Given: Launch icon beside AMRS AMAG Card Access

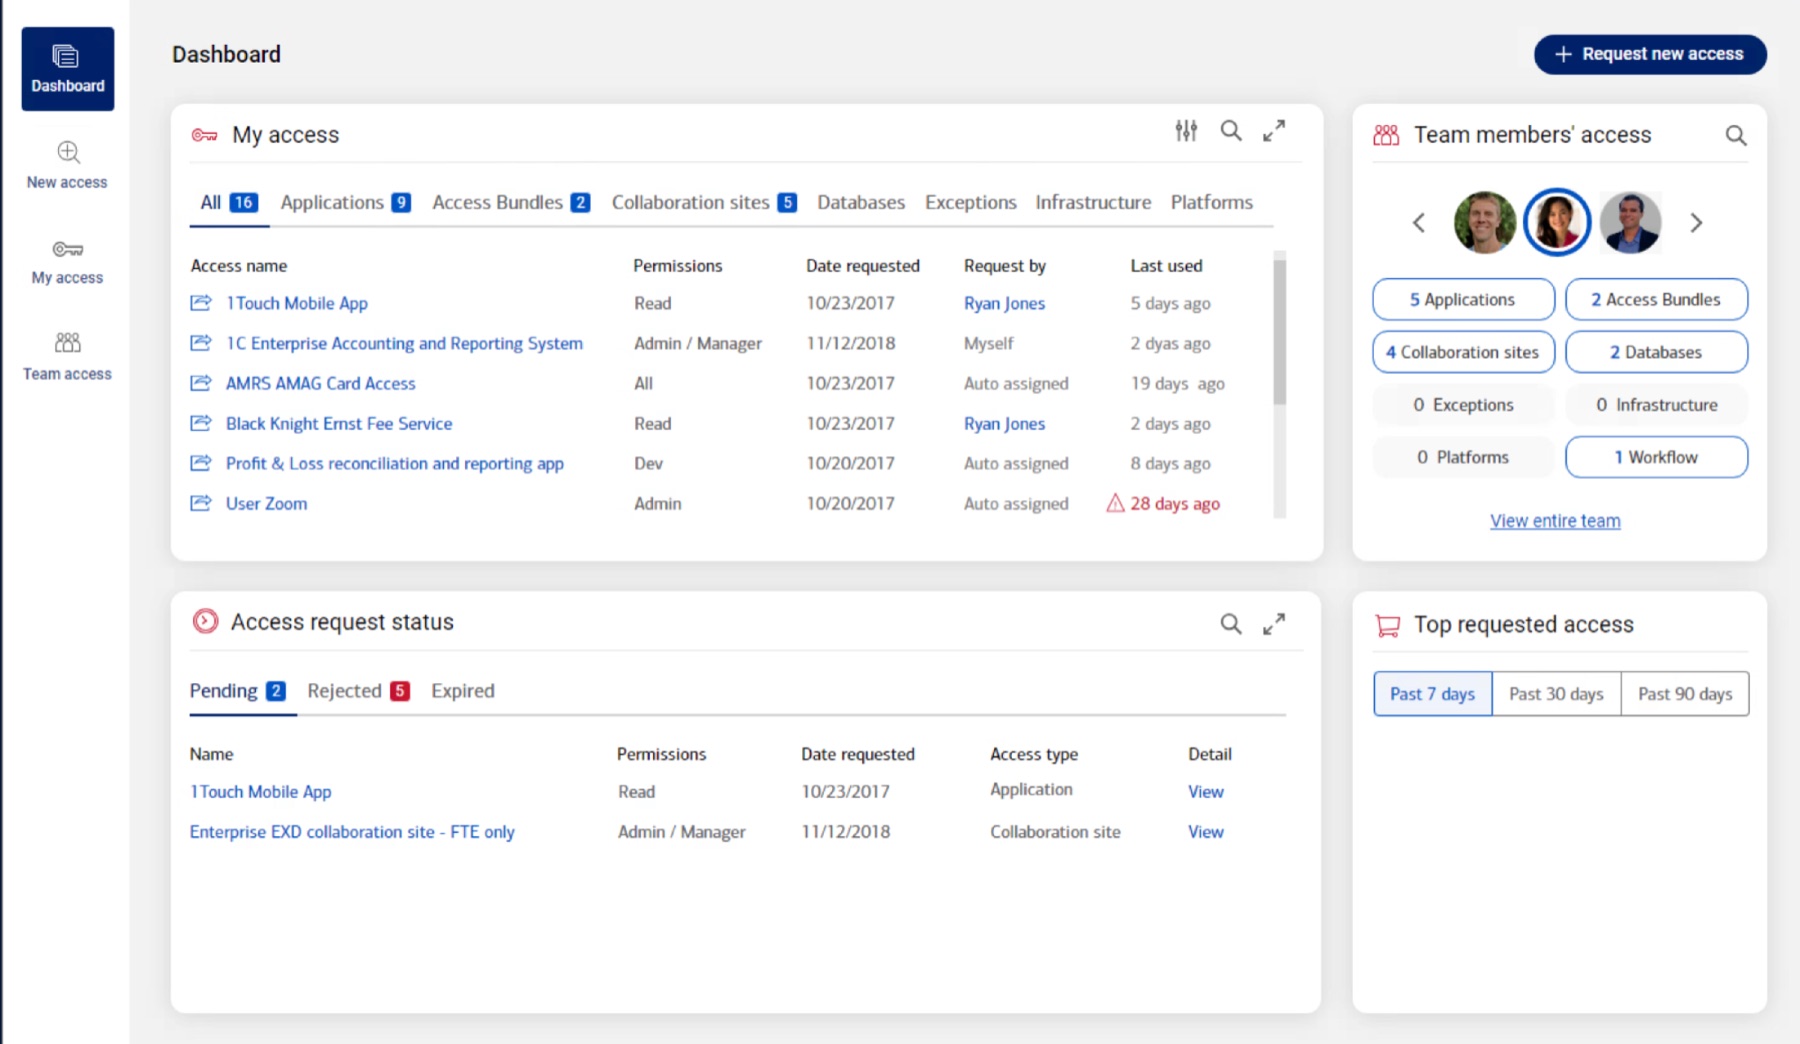Looking at the screenshot, I should click(x=201, y=383).
